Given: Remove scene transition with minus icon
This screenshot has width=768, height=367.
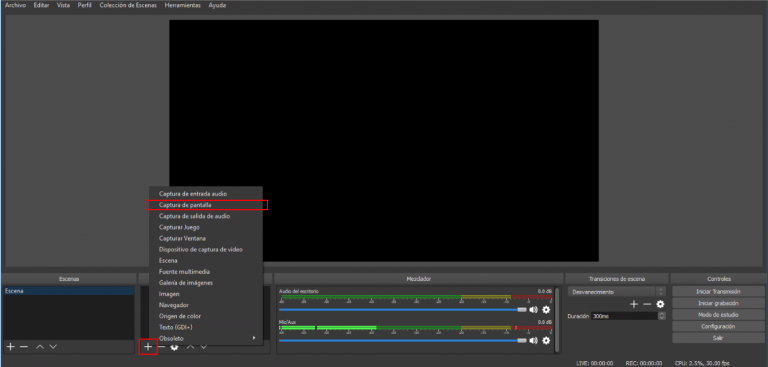Looking at the screenshot, I should [647, 304].
